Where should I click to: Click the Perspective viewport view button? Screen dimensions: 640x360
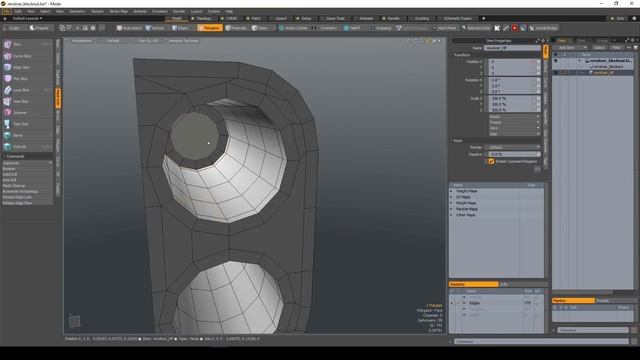(x=82, y=41)
